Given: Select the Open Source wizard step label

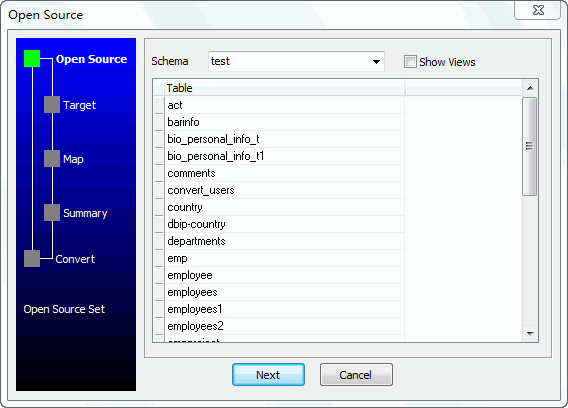Looking at the screenshot, I should pyautogui.click(x=92, y=59).
